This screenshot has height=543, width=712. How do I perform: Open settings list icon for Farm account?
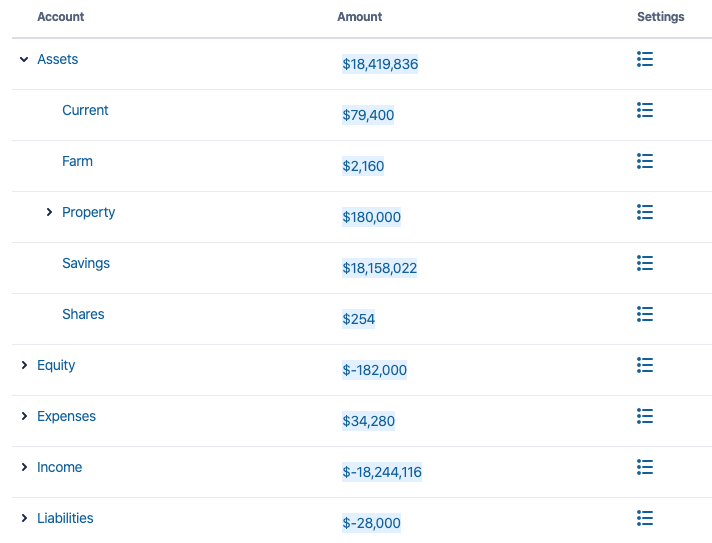tap(645, 162)
